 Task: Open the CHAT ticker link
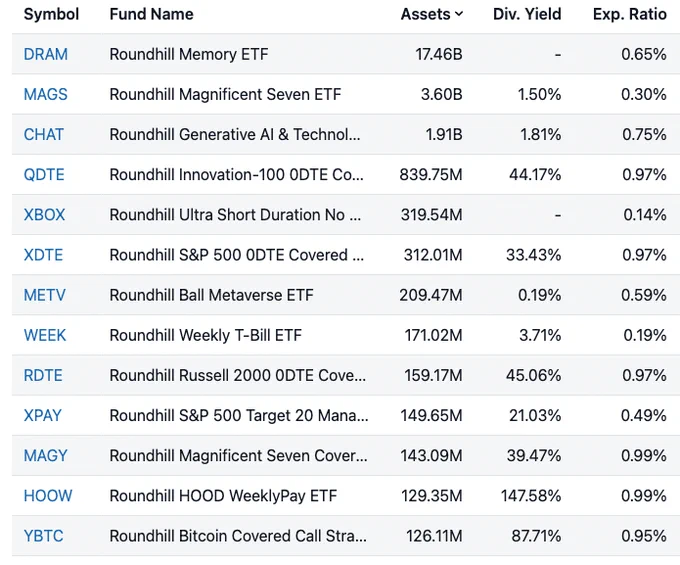[x=43, y=134]
